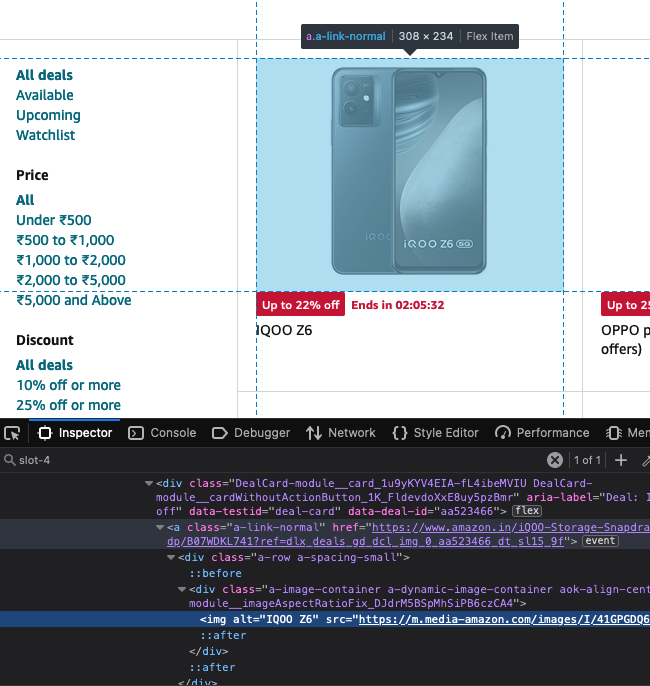Collapse the DealCard-module div node
The height and width of the screenshot is (686, 650).
pos(149,483)
